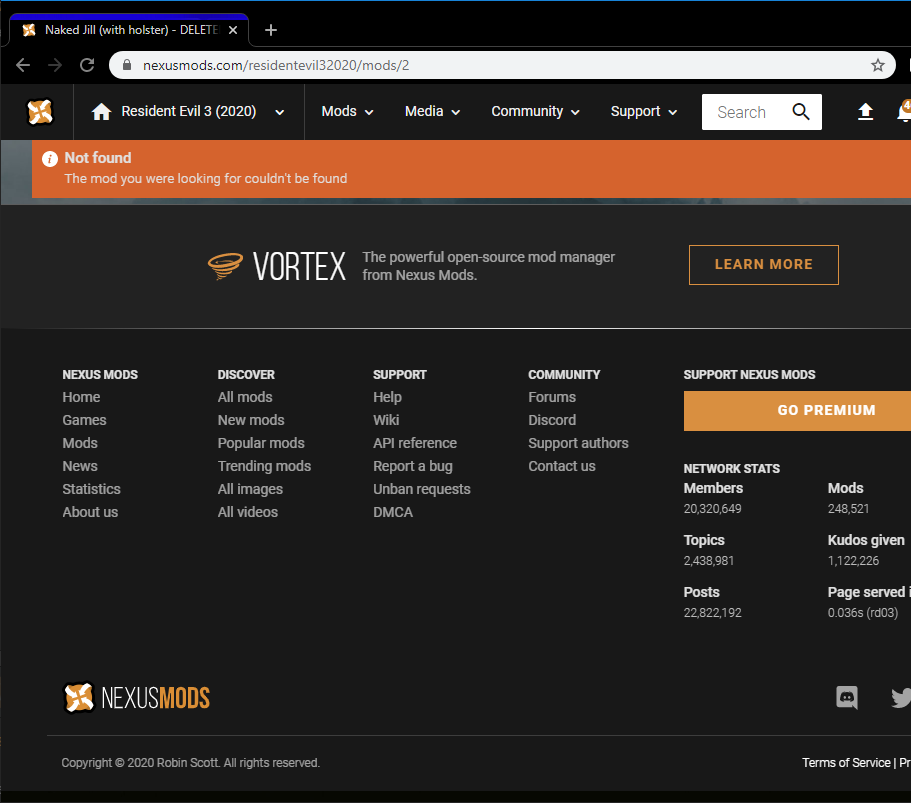Open the All images link
Screen dimensions: 911x803
coord(250,489)
